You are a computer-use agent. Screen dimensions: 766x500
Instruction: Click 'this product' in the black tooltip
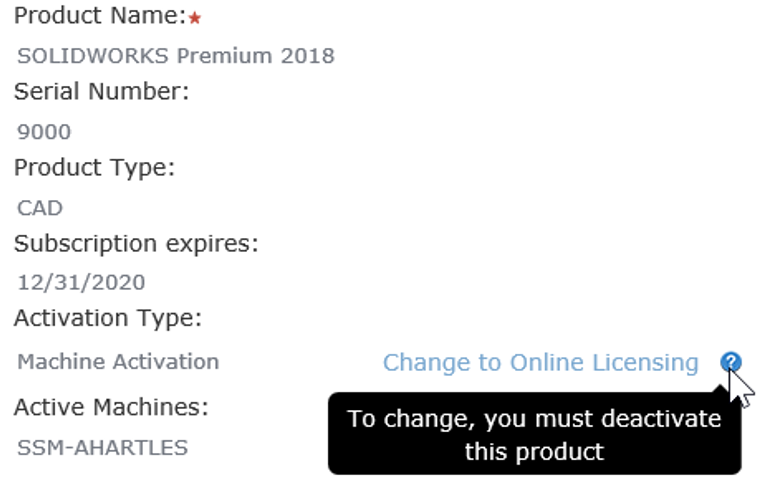click(534, 451)
